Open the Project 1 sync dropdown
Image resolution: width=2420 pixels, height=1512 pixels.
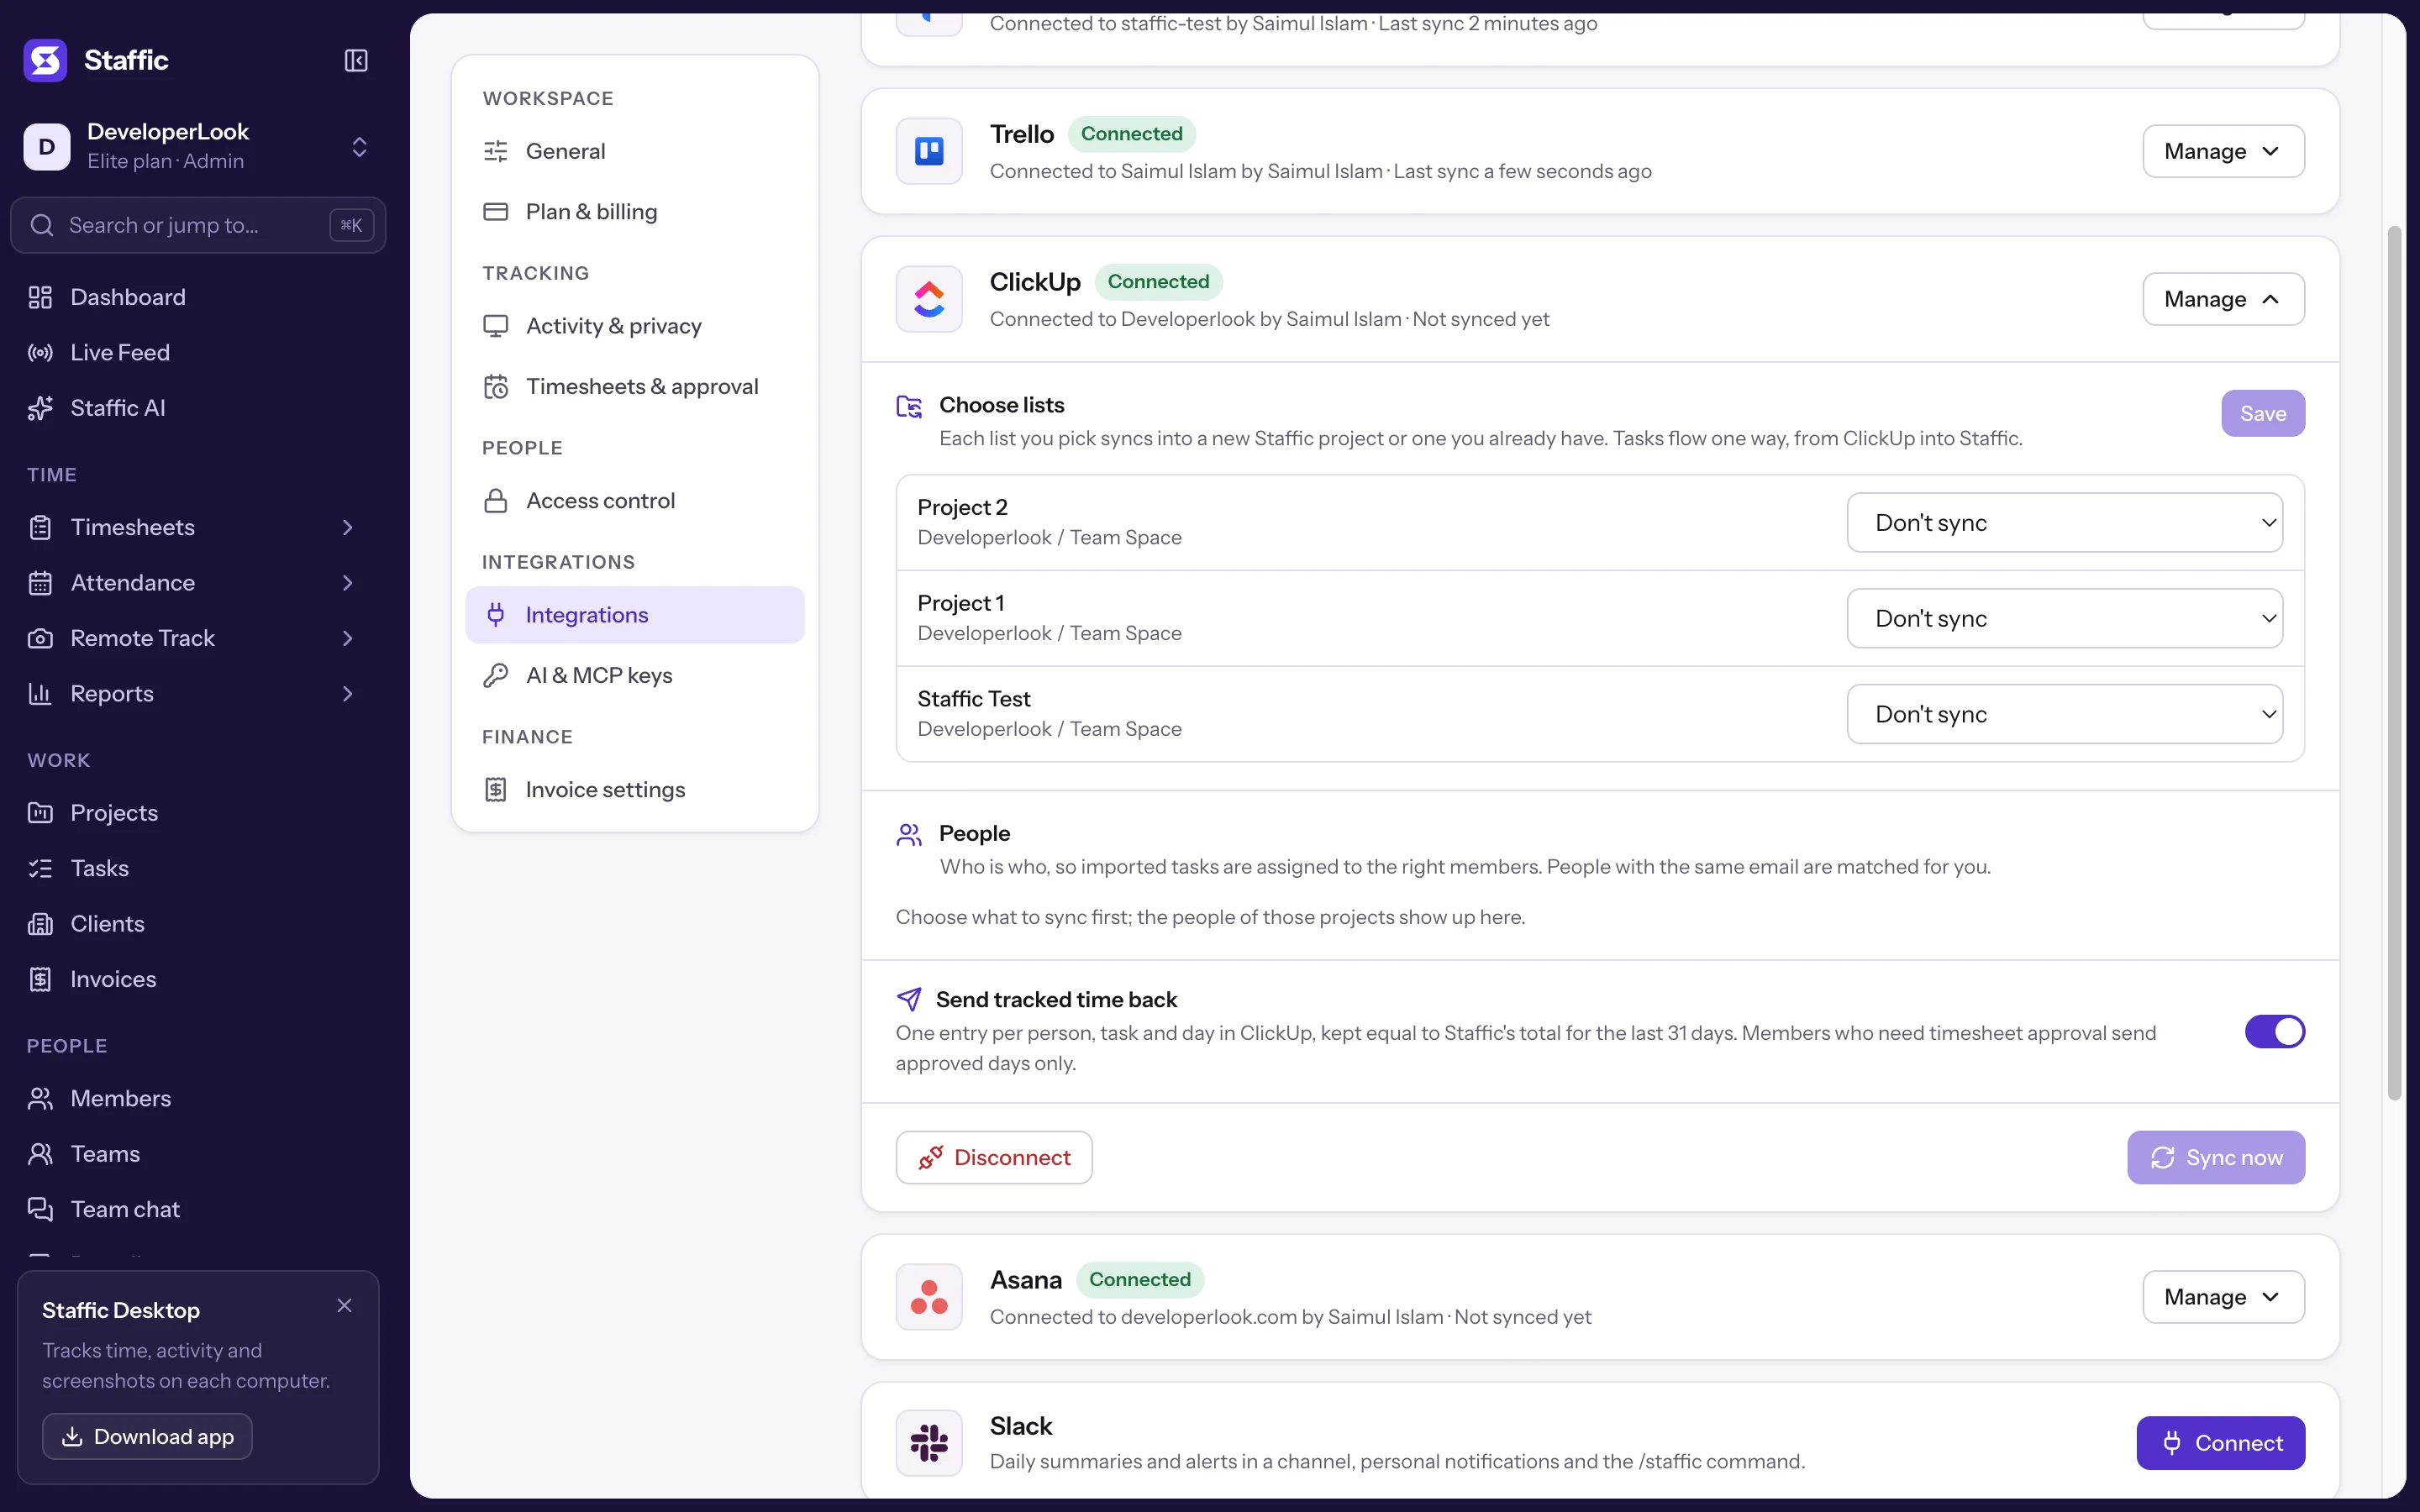tap(2064, 618)
